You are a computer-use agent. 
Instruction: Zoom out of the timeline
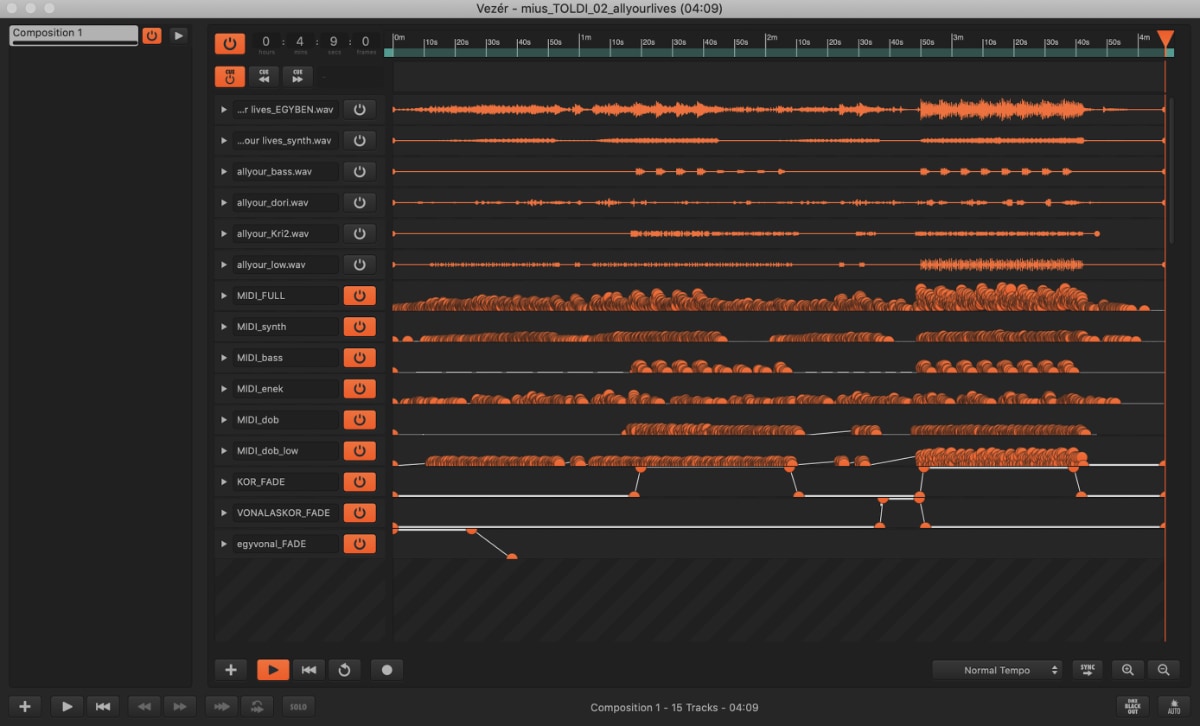[1163, 670]
